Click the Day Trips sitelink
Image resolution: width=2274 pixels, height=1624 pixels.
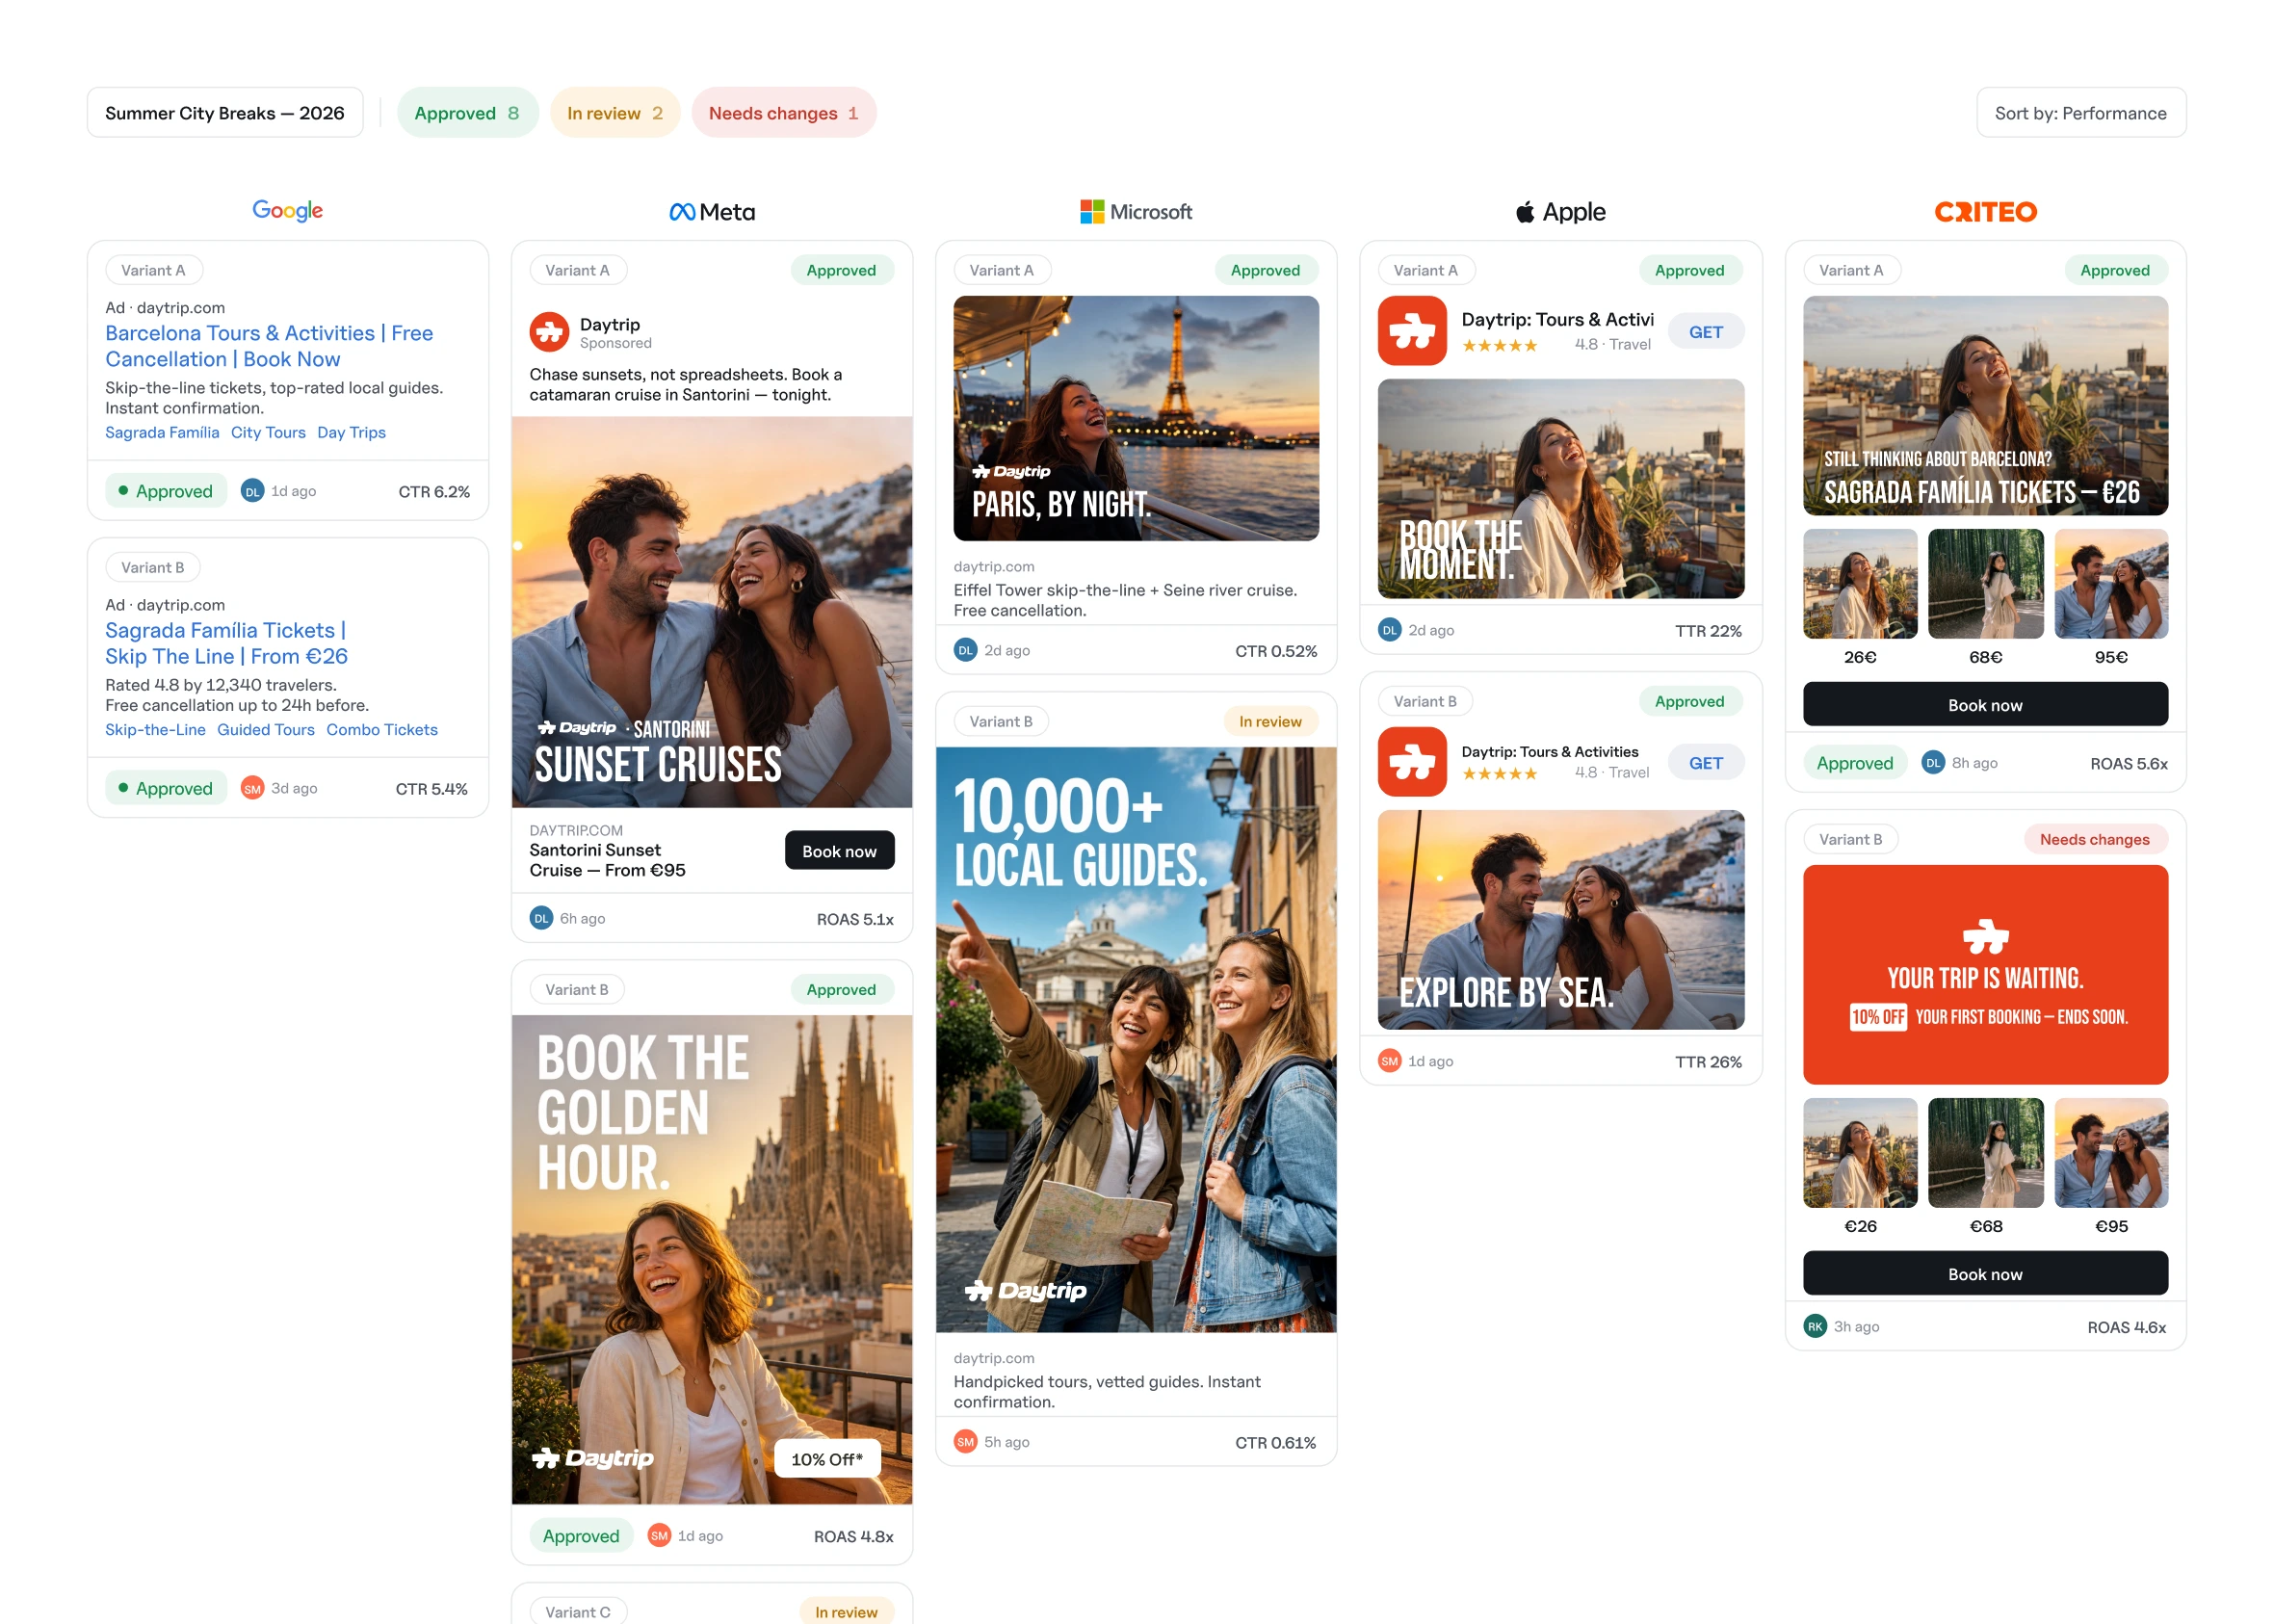point(351,432)
